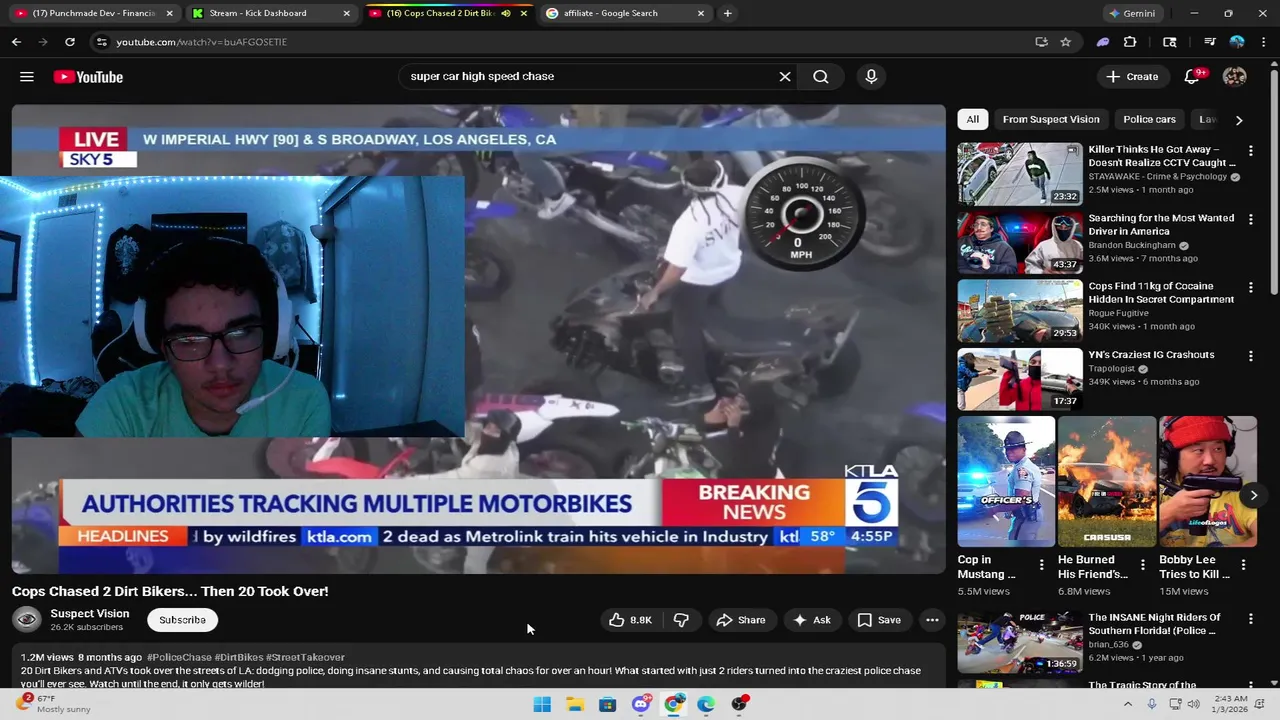
Task: Open the YouTube account avatar menu
Action: tap(1235, 77)
